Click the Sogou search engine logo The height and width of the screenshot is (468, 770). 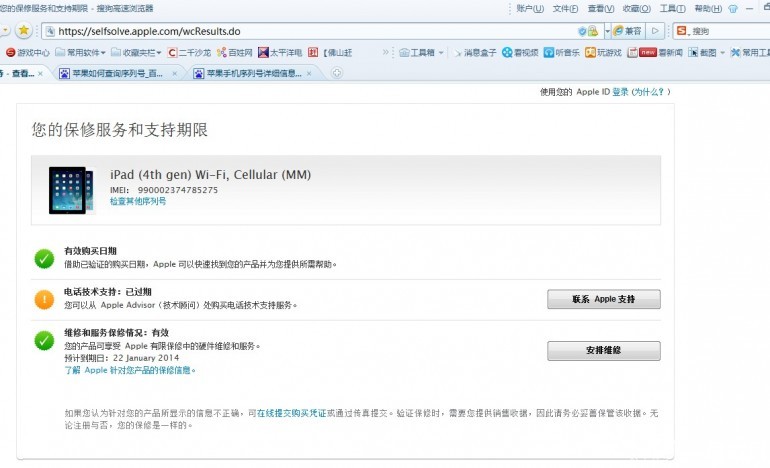[682, 31]
